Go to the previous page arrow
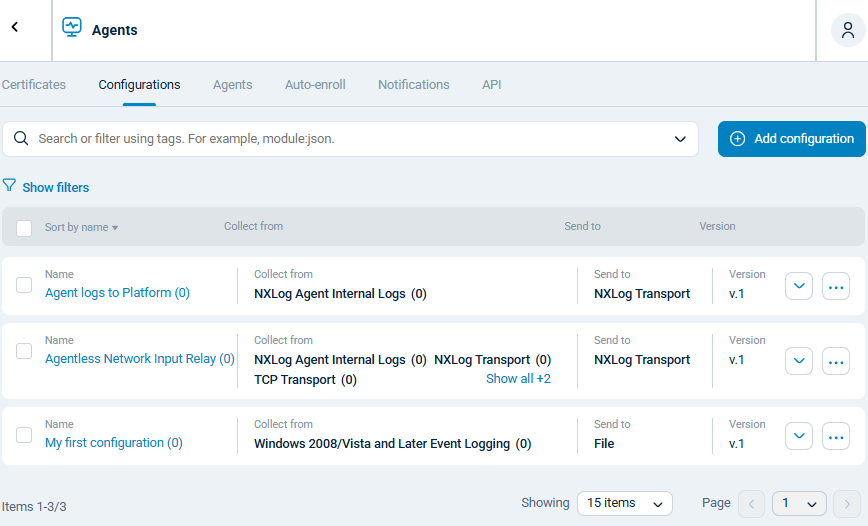Image resolution: width=868 pixels, height=526 pixels. click(751, 504)
